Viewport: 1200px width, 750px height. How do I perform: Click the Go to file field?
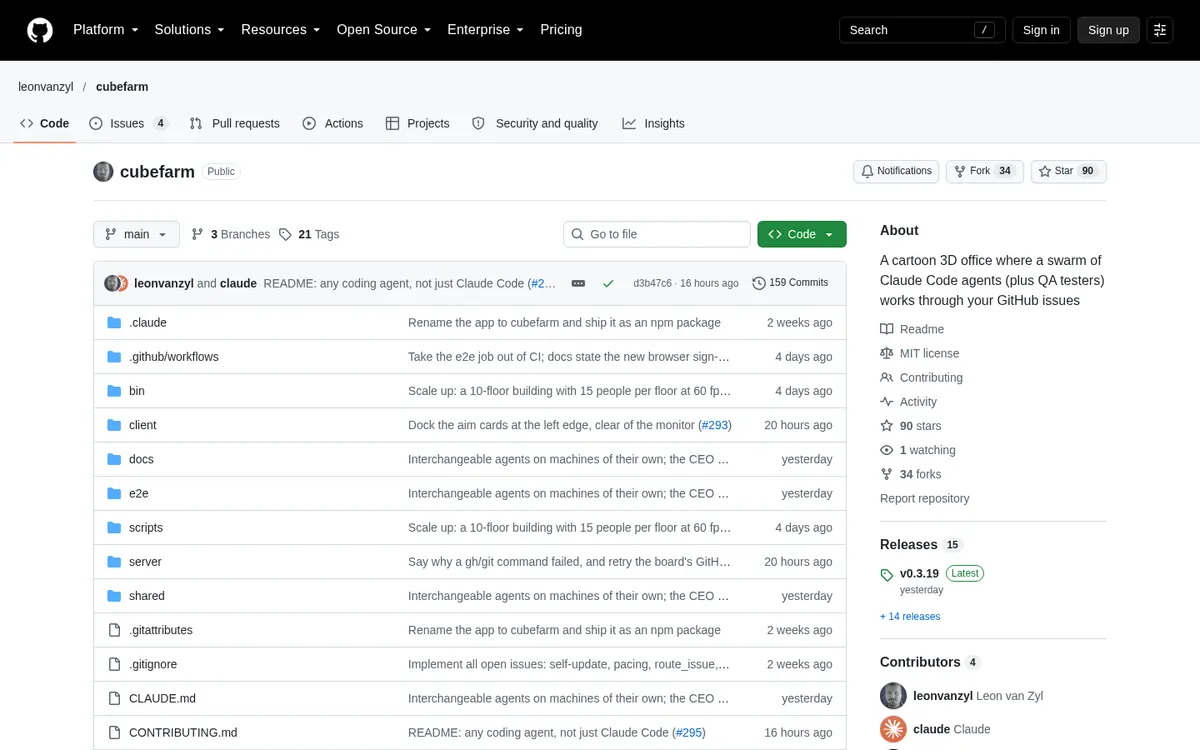pyautogui.click(x=657, y=234)
